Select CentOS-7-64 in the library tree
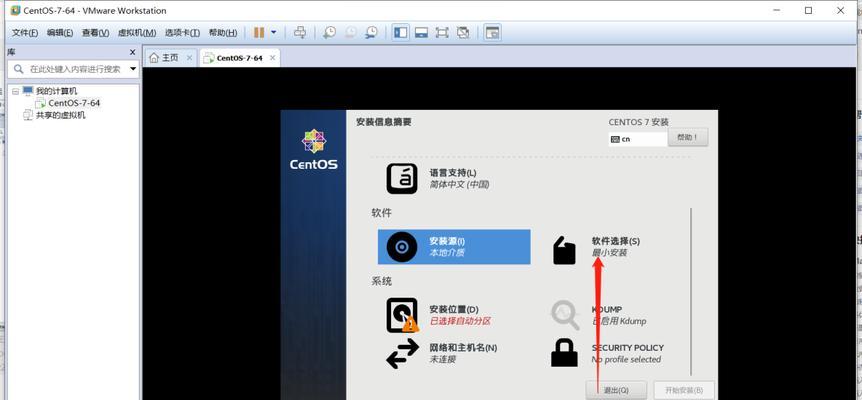Viewport: 862px width, 400px height. [x=74, y=103]
